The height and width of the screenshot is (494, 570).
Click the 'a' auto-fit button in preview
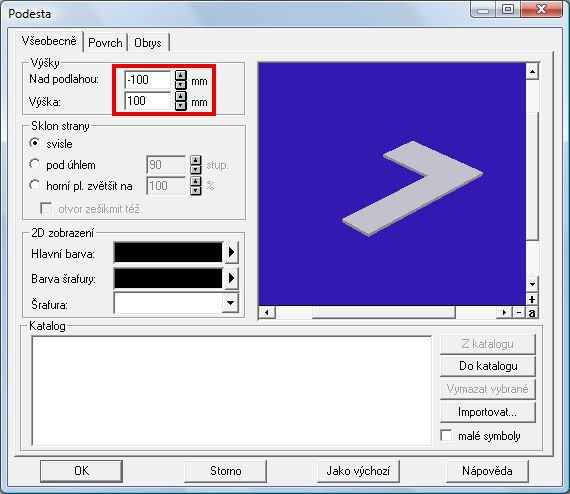point(532,312)
